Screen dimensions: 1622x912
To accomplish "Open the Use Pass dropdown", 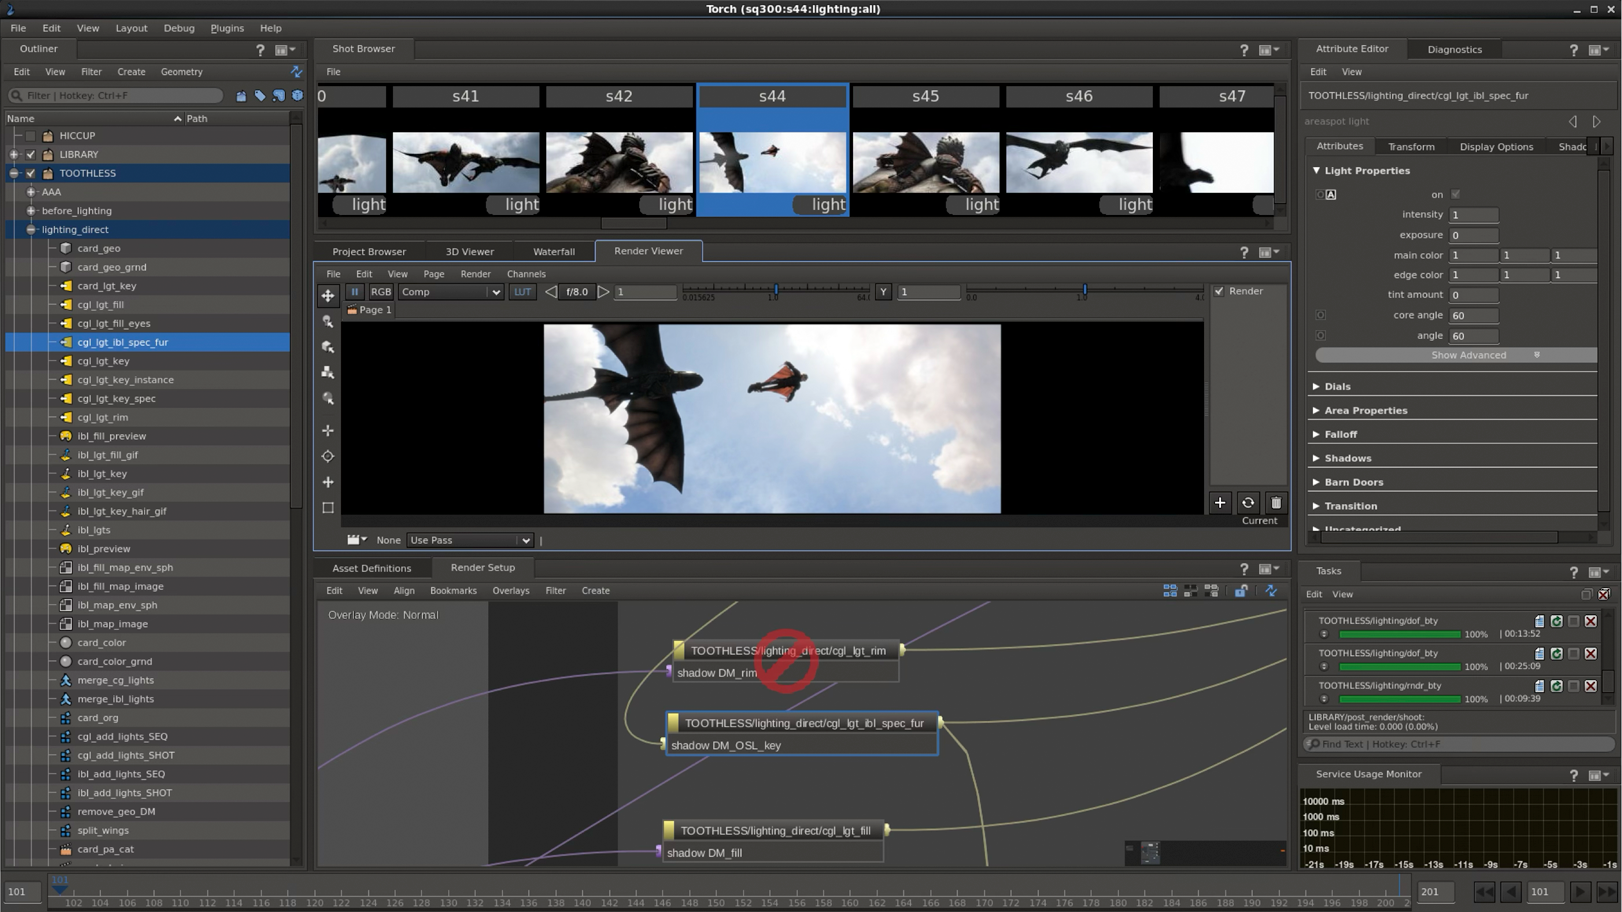I will 469,540.
